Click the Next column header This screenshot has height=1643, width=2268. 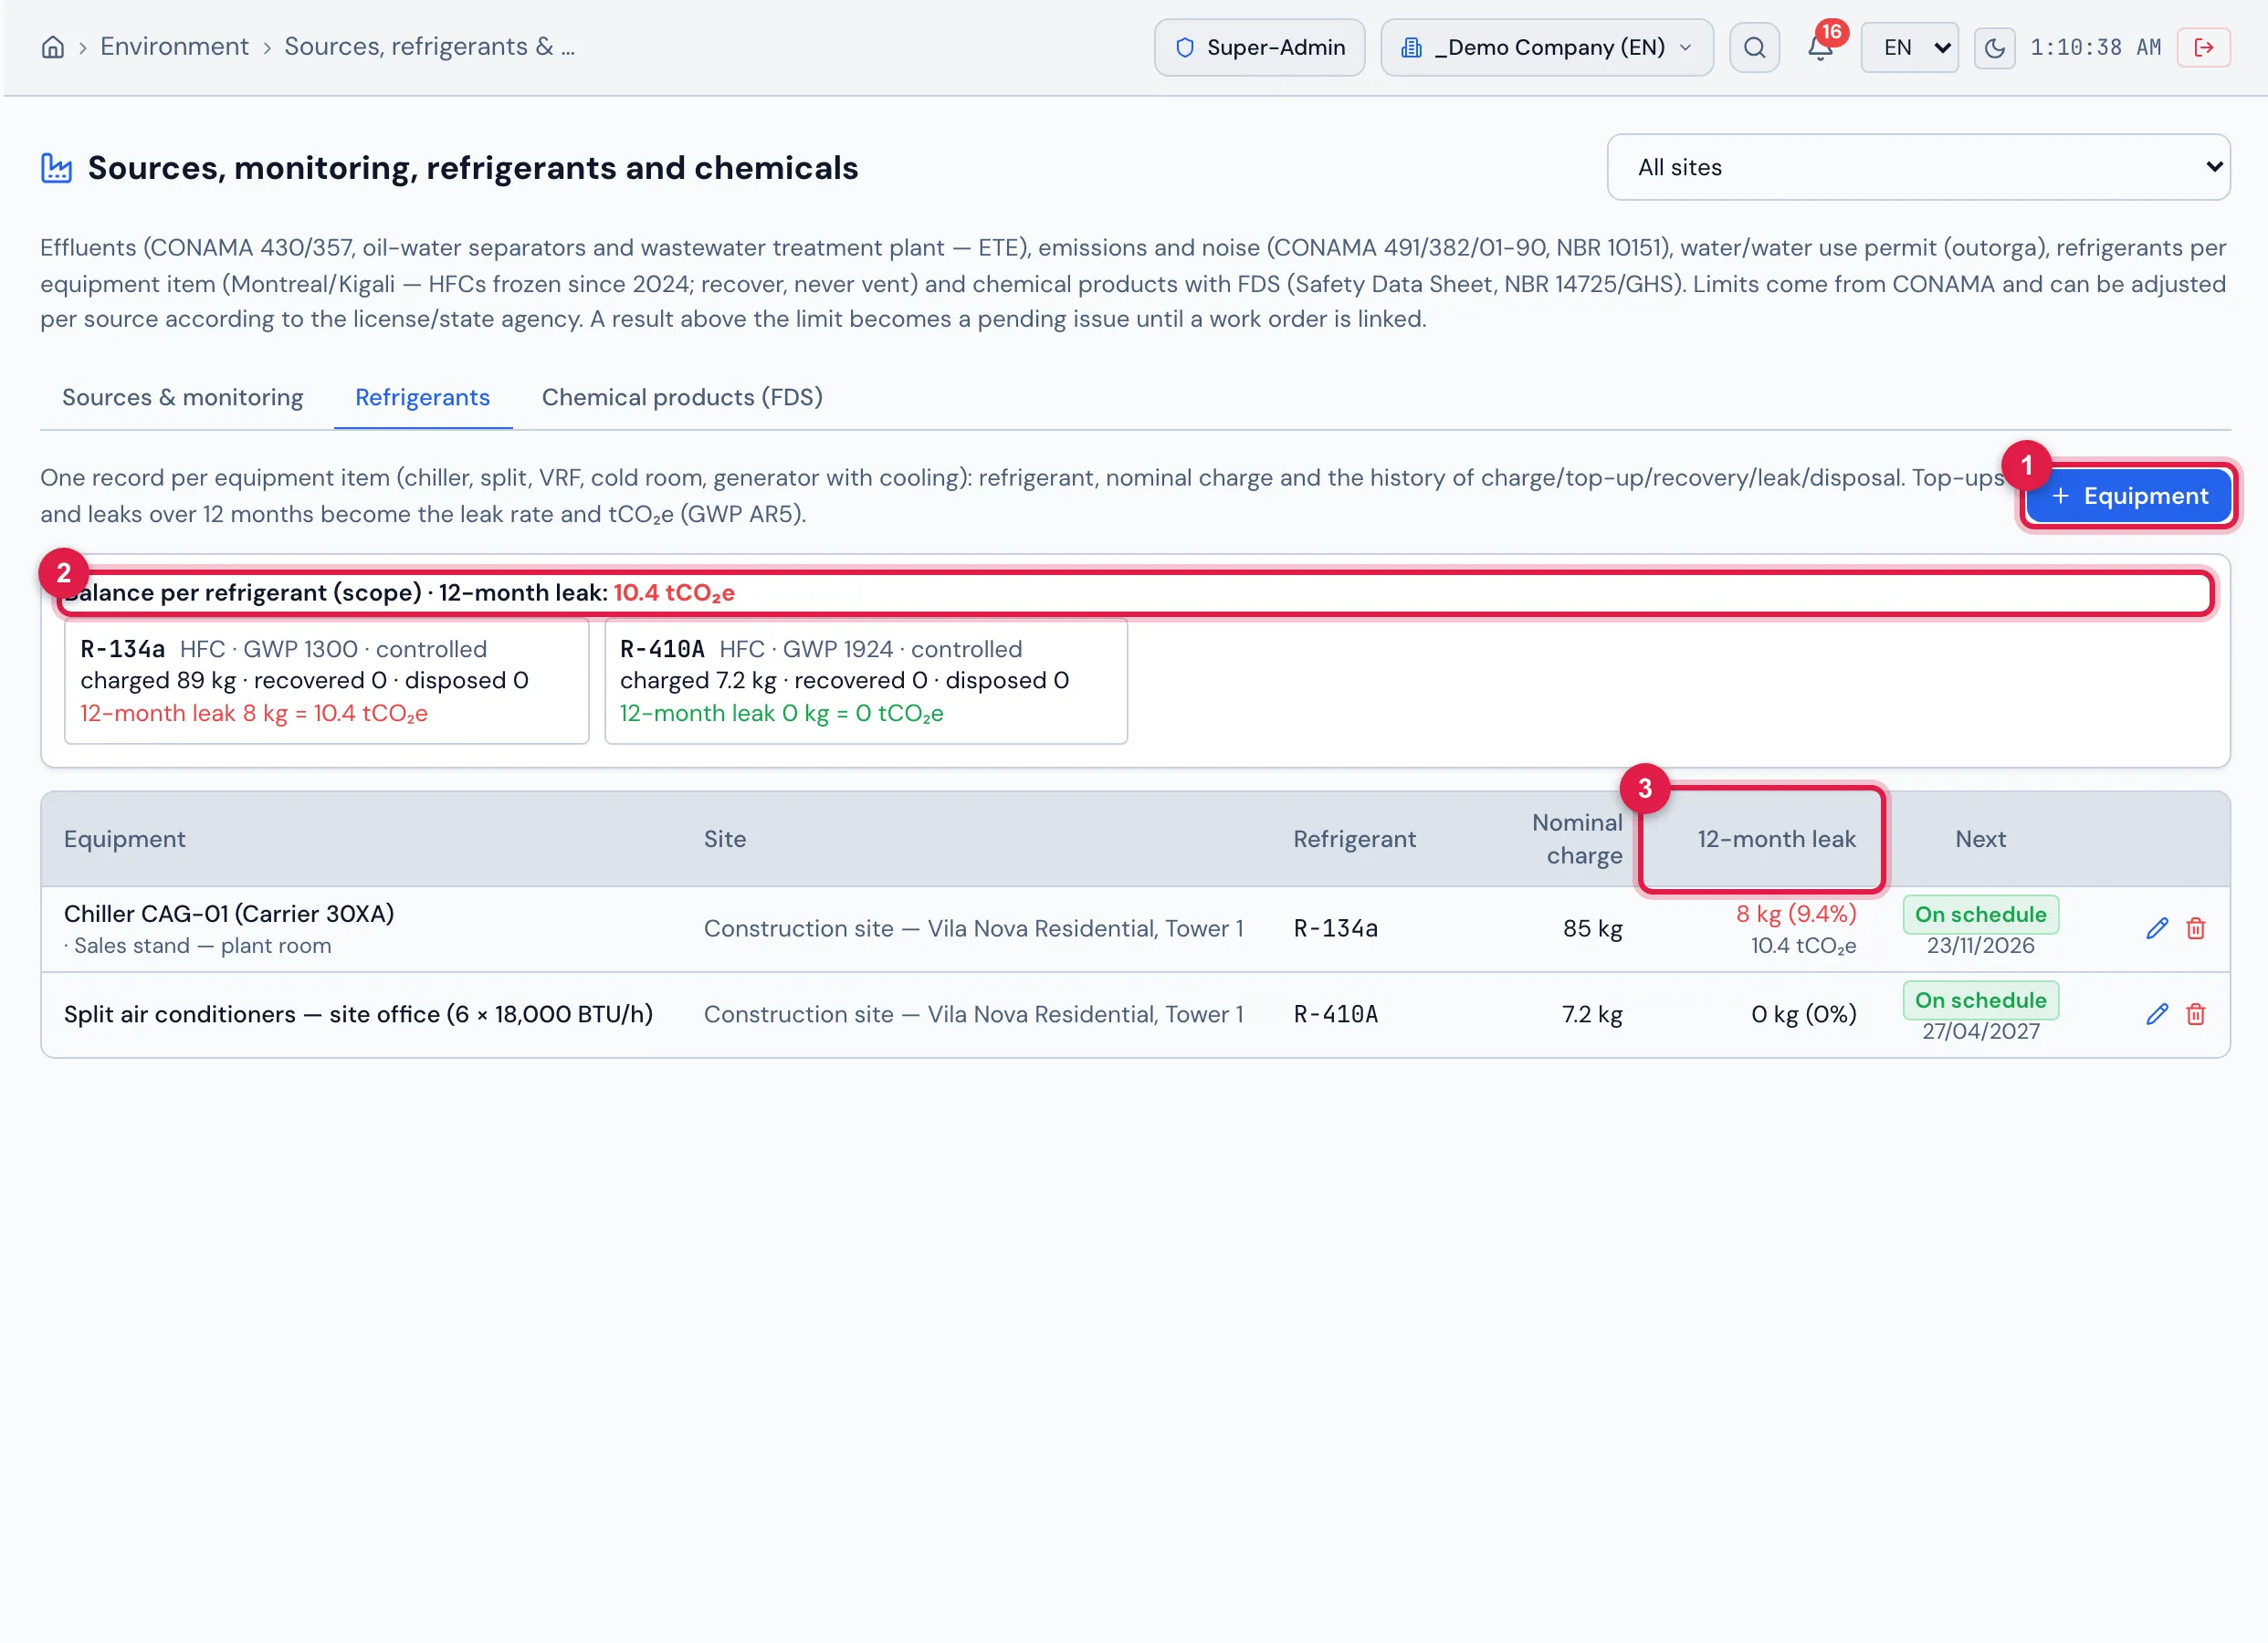[1980, 839]
